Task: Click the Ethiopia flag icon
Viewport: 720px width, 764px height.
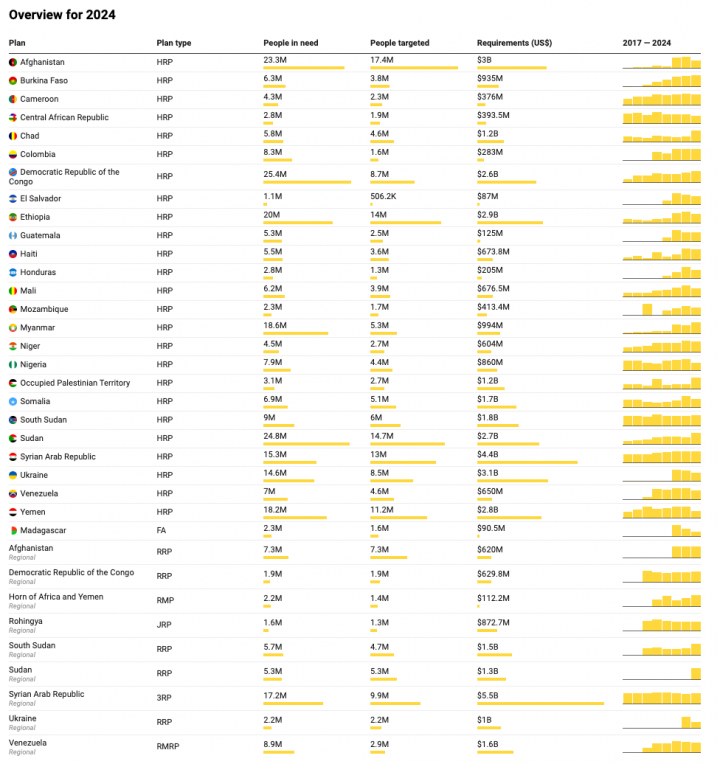Action: click(x=13, y=217)
